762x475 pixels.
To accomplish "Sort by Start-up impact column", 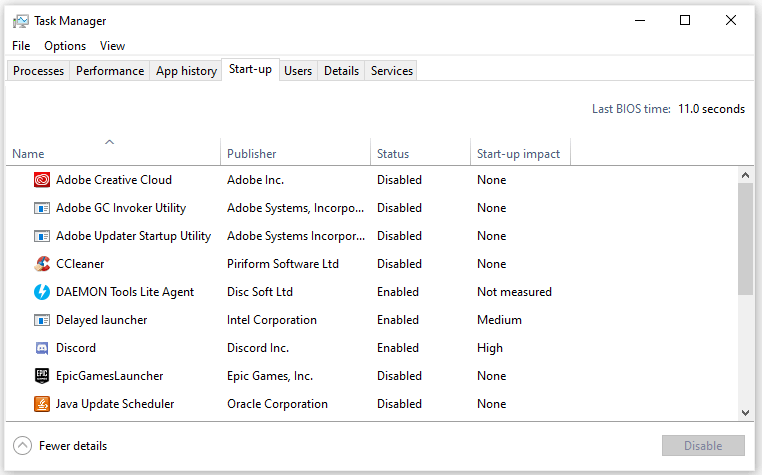I will (x=518, y=154).
